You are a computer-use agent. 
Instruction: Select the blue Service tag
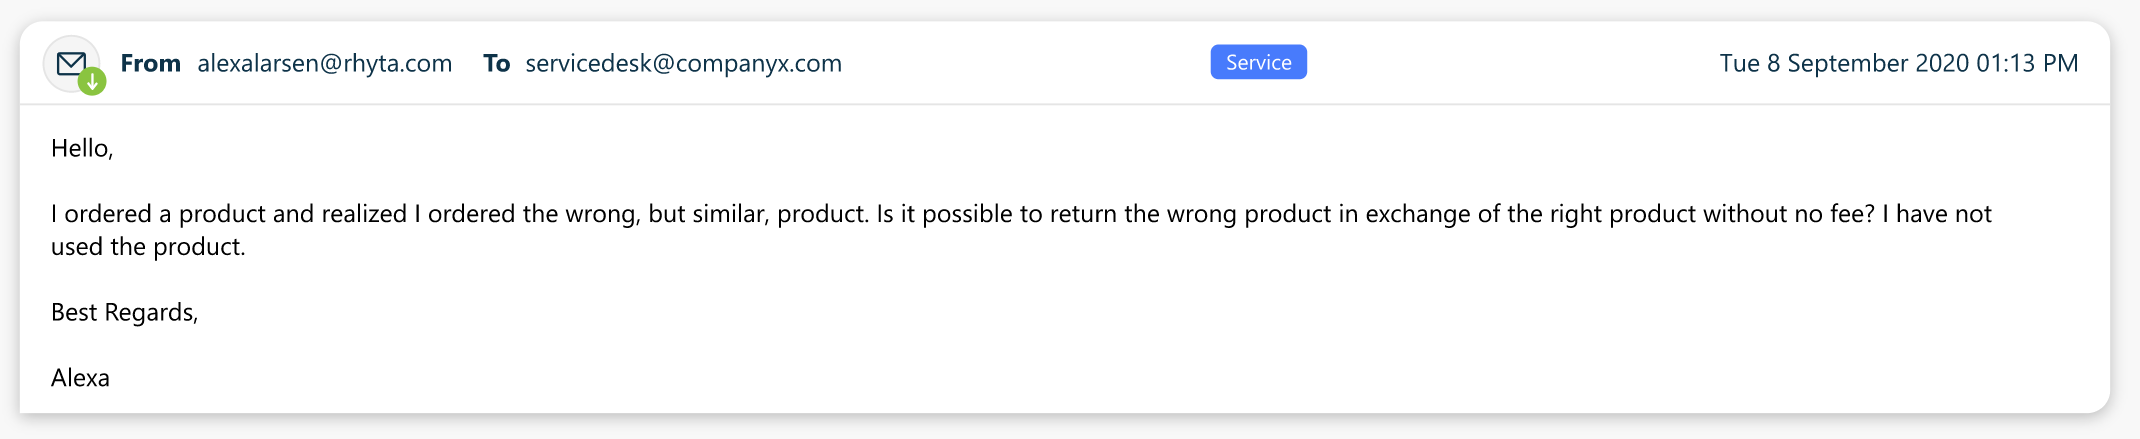tap(1258, 62)
